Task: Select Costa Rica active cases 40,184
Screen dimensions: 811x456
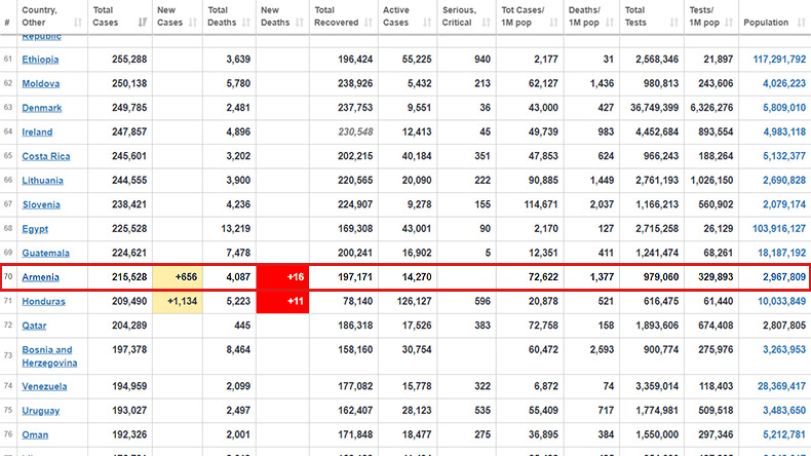Action: [417, 156]
